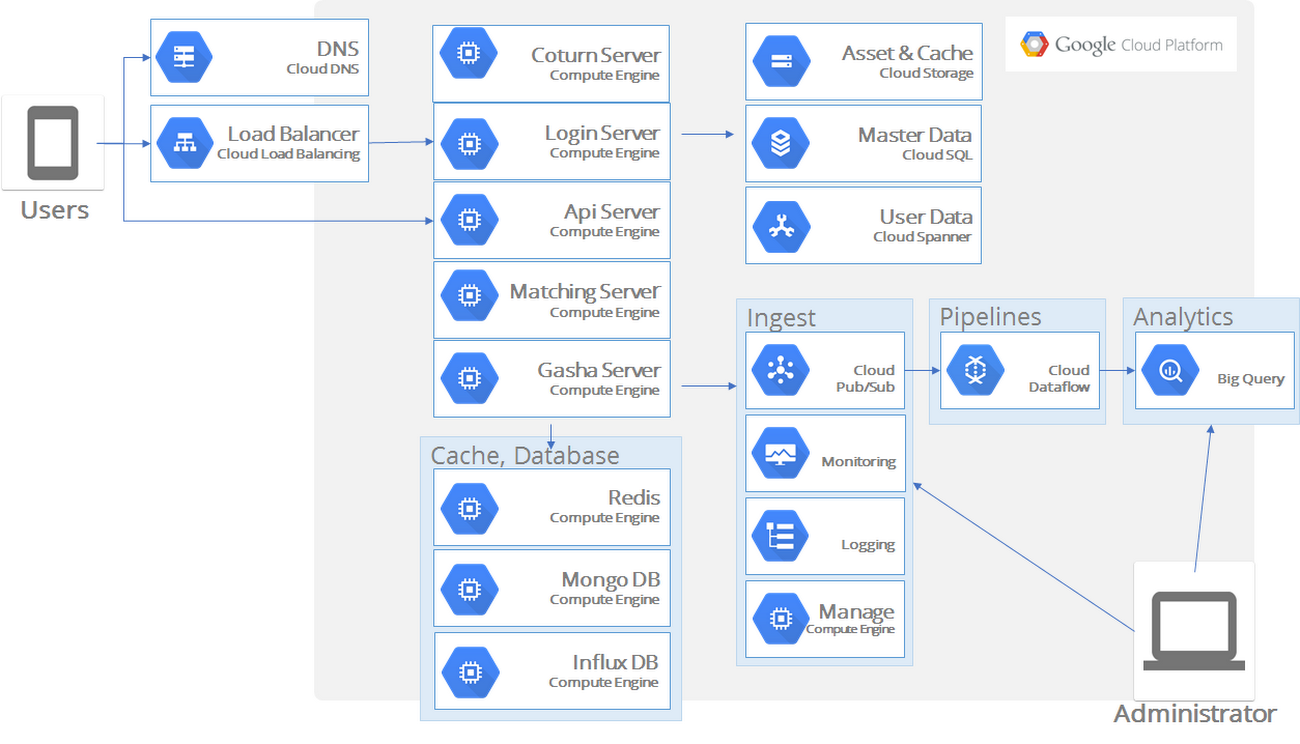Select the Influx DB label
Image resolution: width=1300 pixels, height=744 pixels.
[x=616, y=662]
